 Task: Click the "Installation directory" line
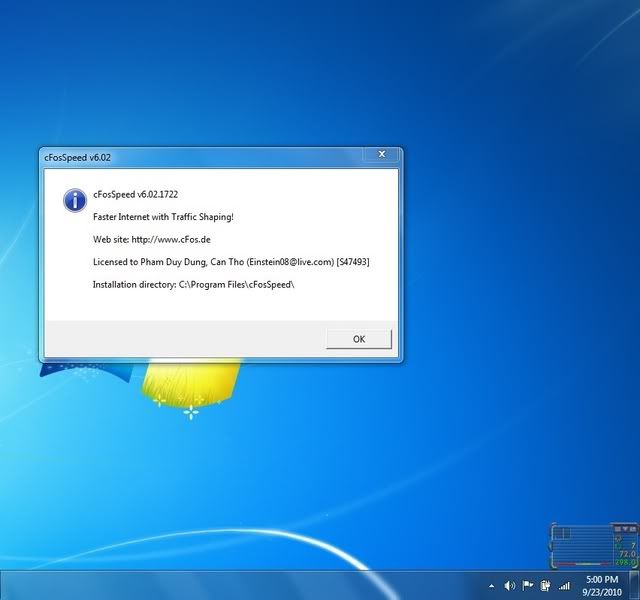[193, 284]
